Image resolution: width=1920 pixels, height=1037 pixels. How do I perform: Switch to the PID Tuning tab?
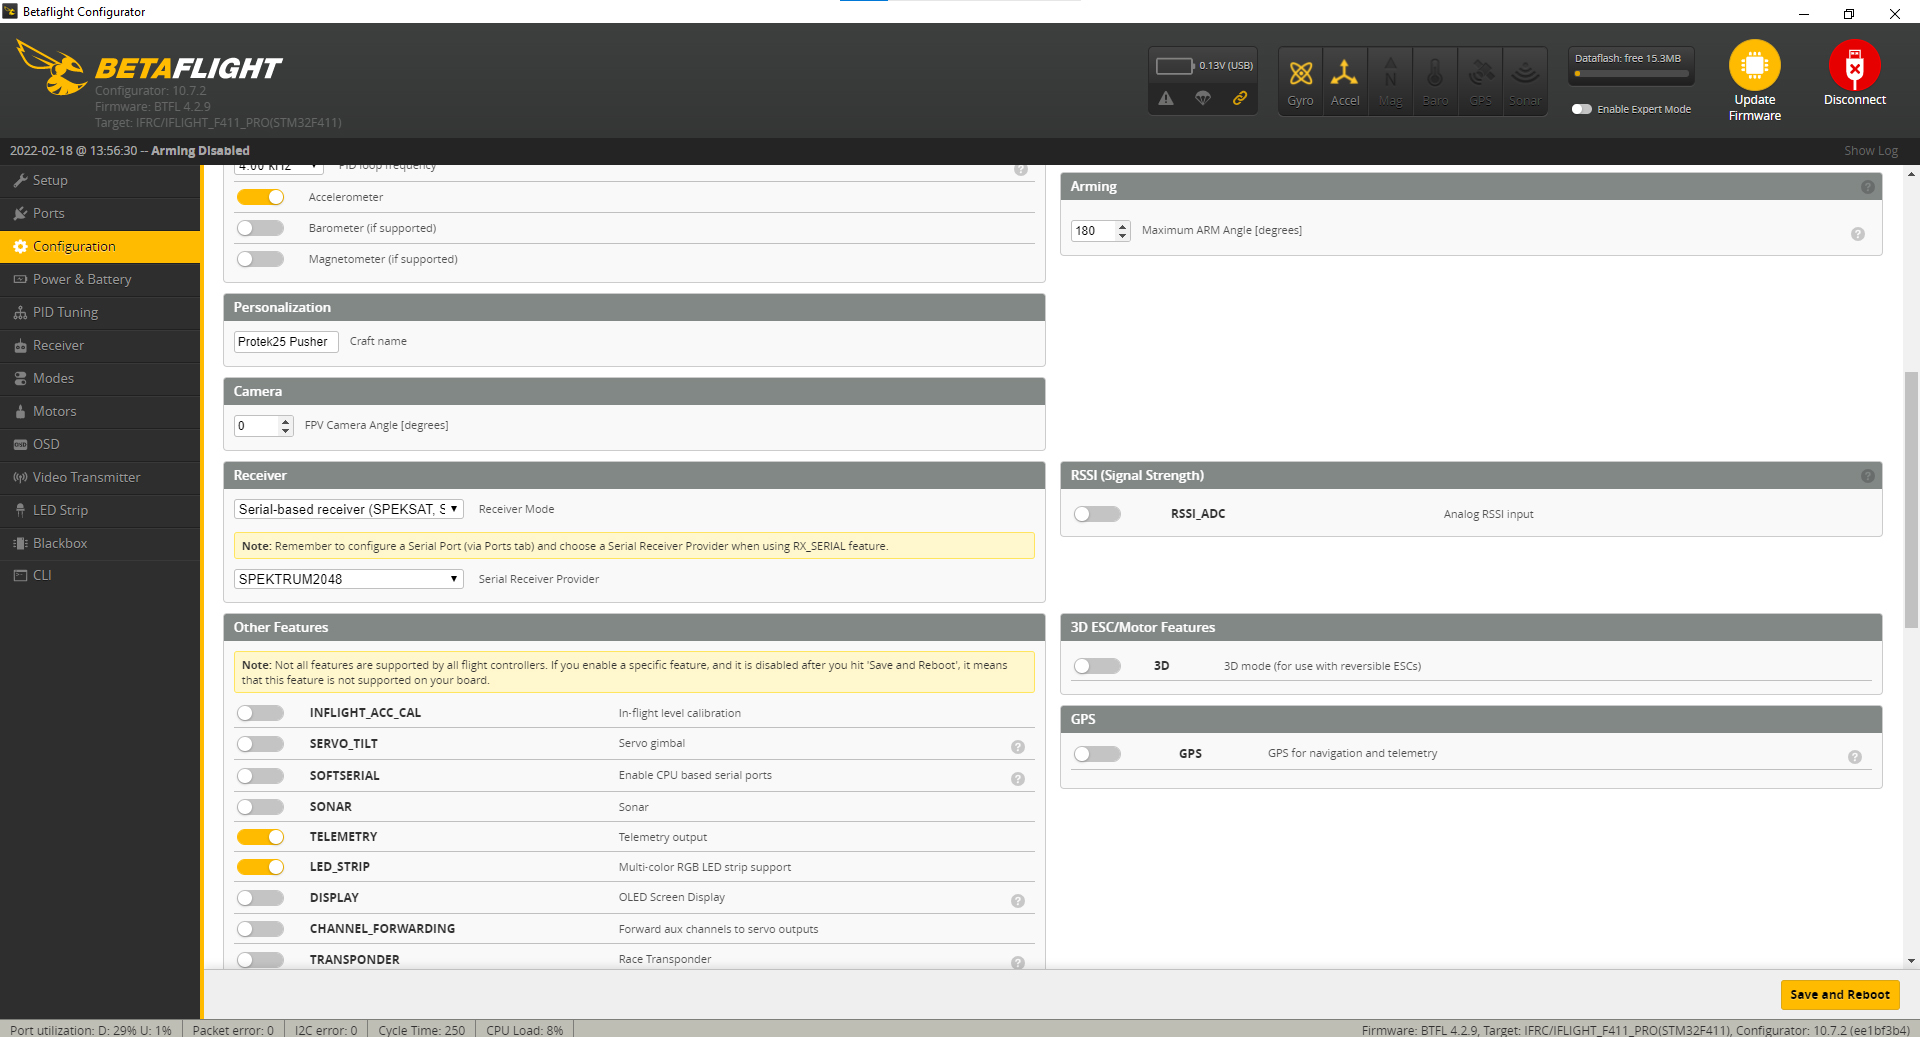tap(66, 312)
